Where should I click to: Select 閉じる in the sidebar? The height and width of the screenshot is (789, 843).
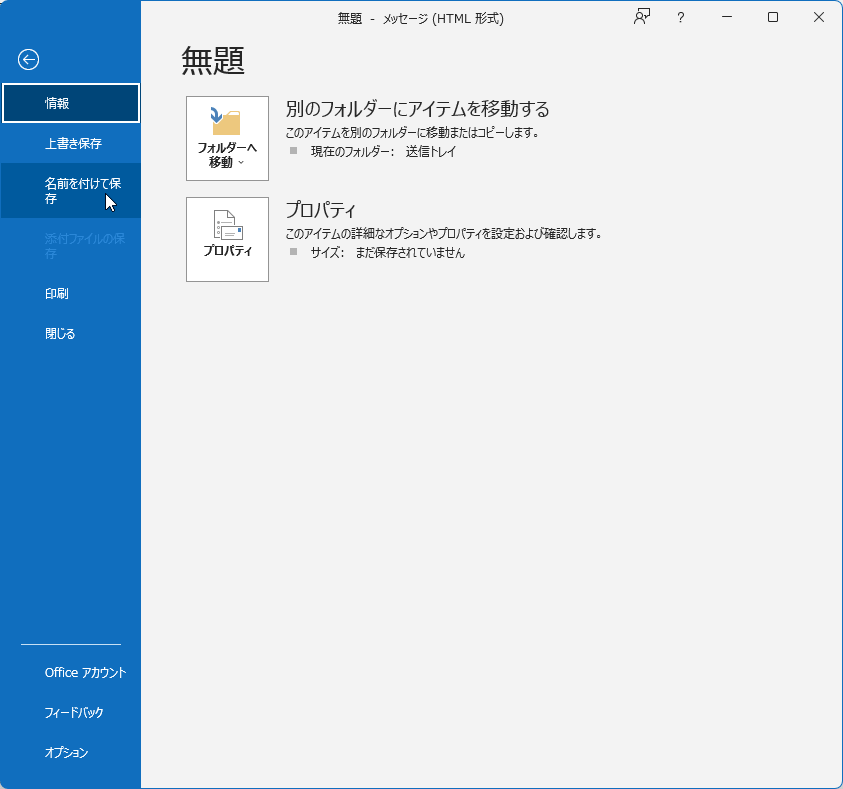(70, 334)
